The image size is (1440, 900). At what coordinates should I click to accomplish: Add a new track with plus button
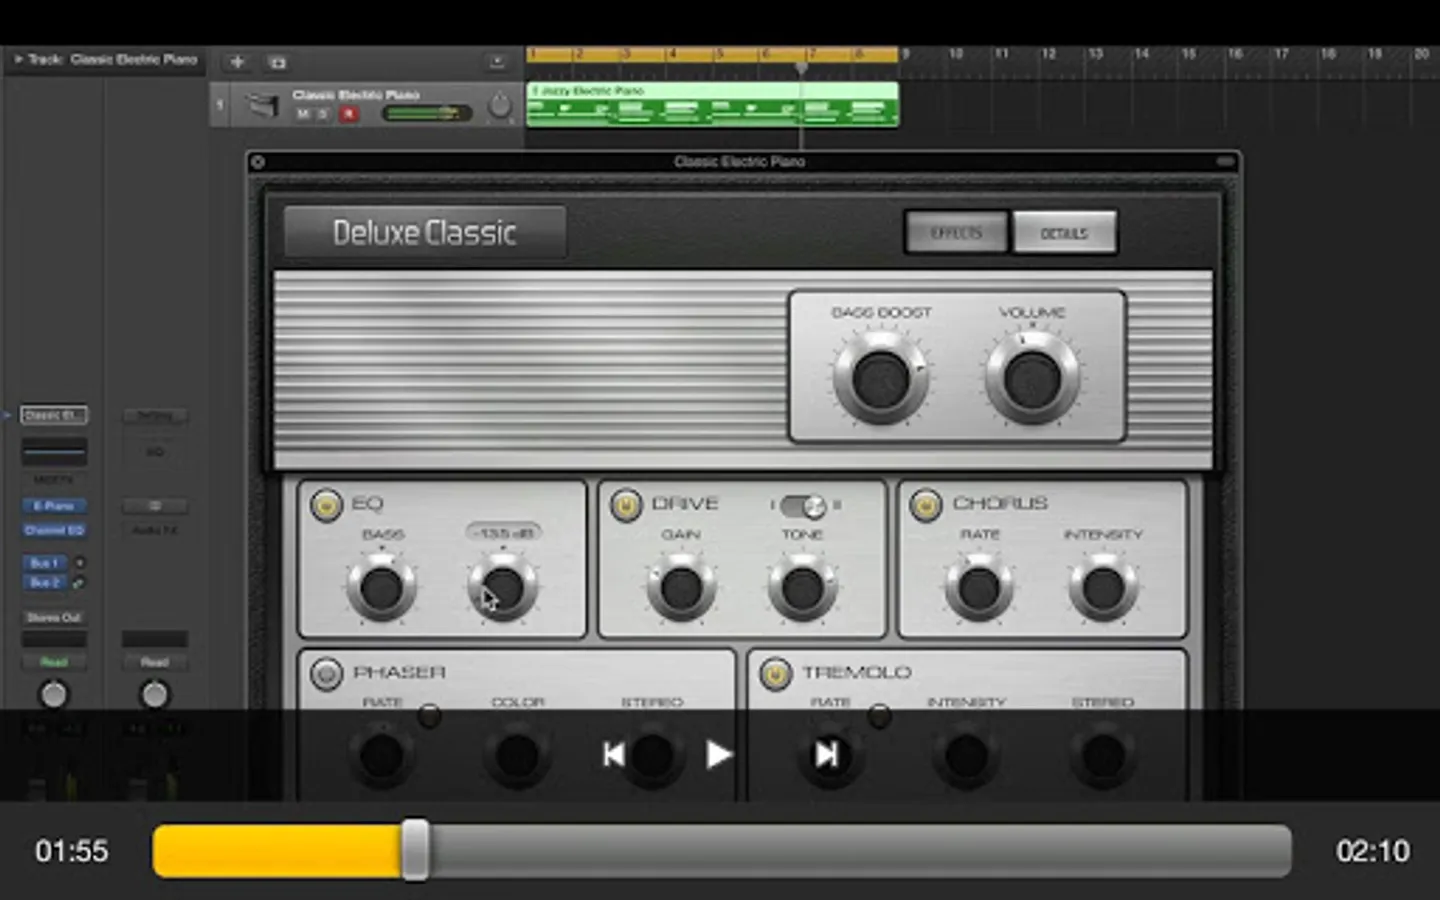237,62
